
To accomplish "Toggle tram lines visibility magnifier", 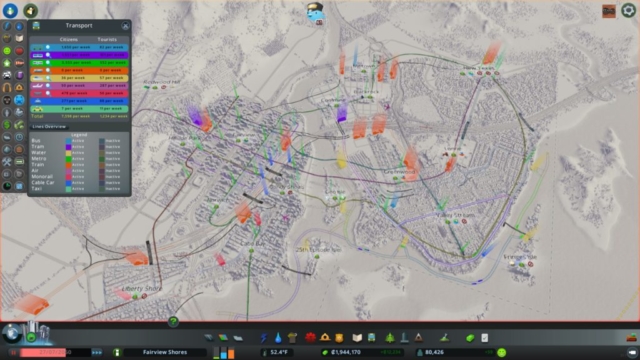I will tap(48, 55).
